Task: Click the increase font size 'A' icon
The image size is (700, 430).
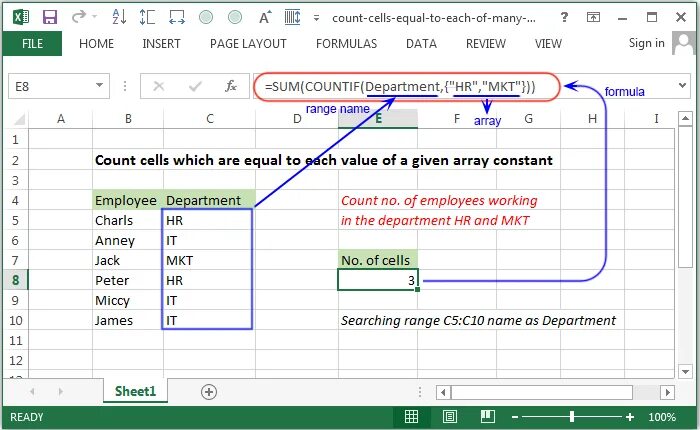Action: 264,17
